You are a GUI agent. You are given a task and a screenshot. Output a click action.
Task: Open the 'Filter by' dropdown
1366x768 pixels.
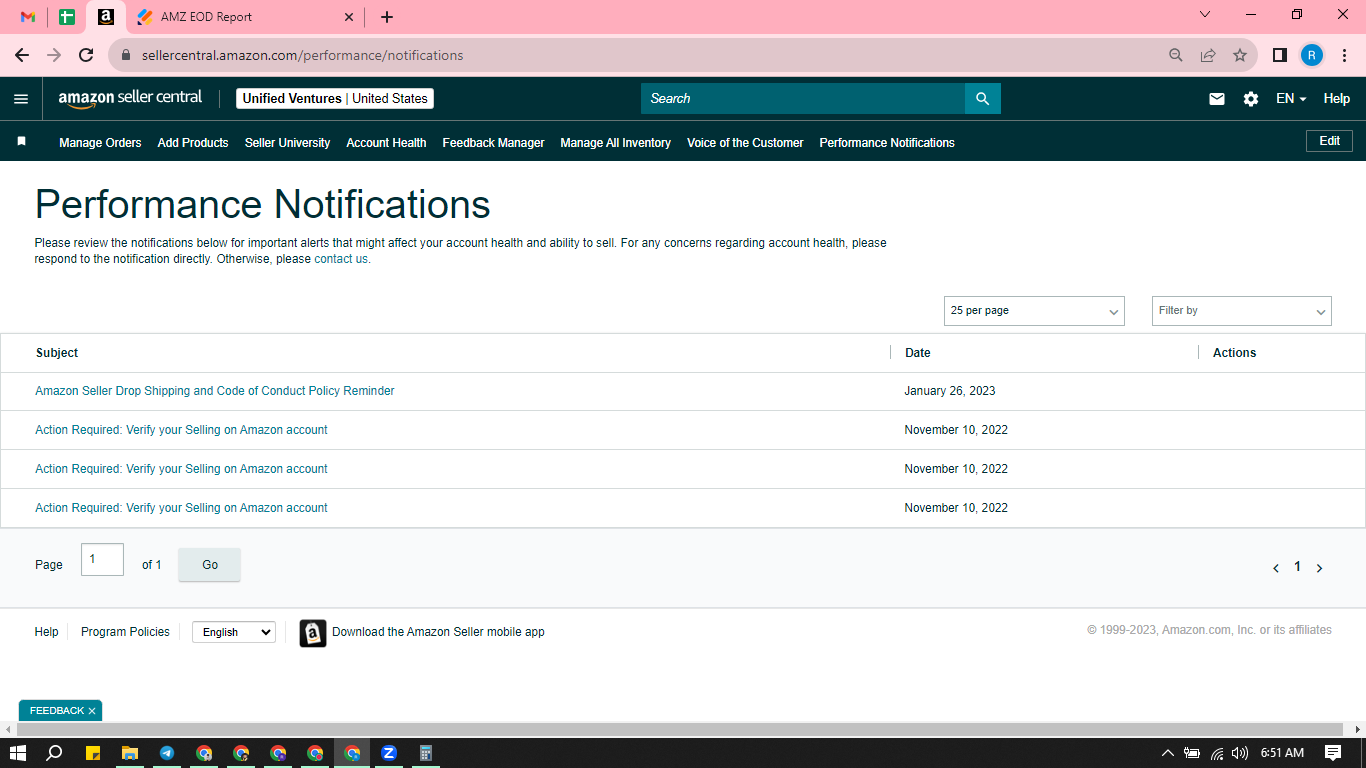tap(1242, 311)
